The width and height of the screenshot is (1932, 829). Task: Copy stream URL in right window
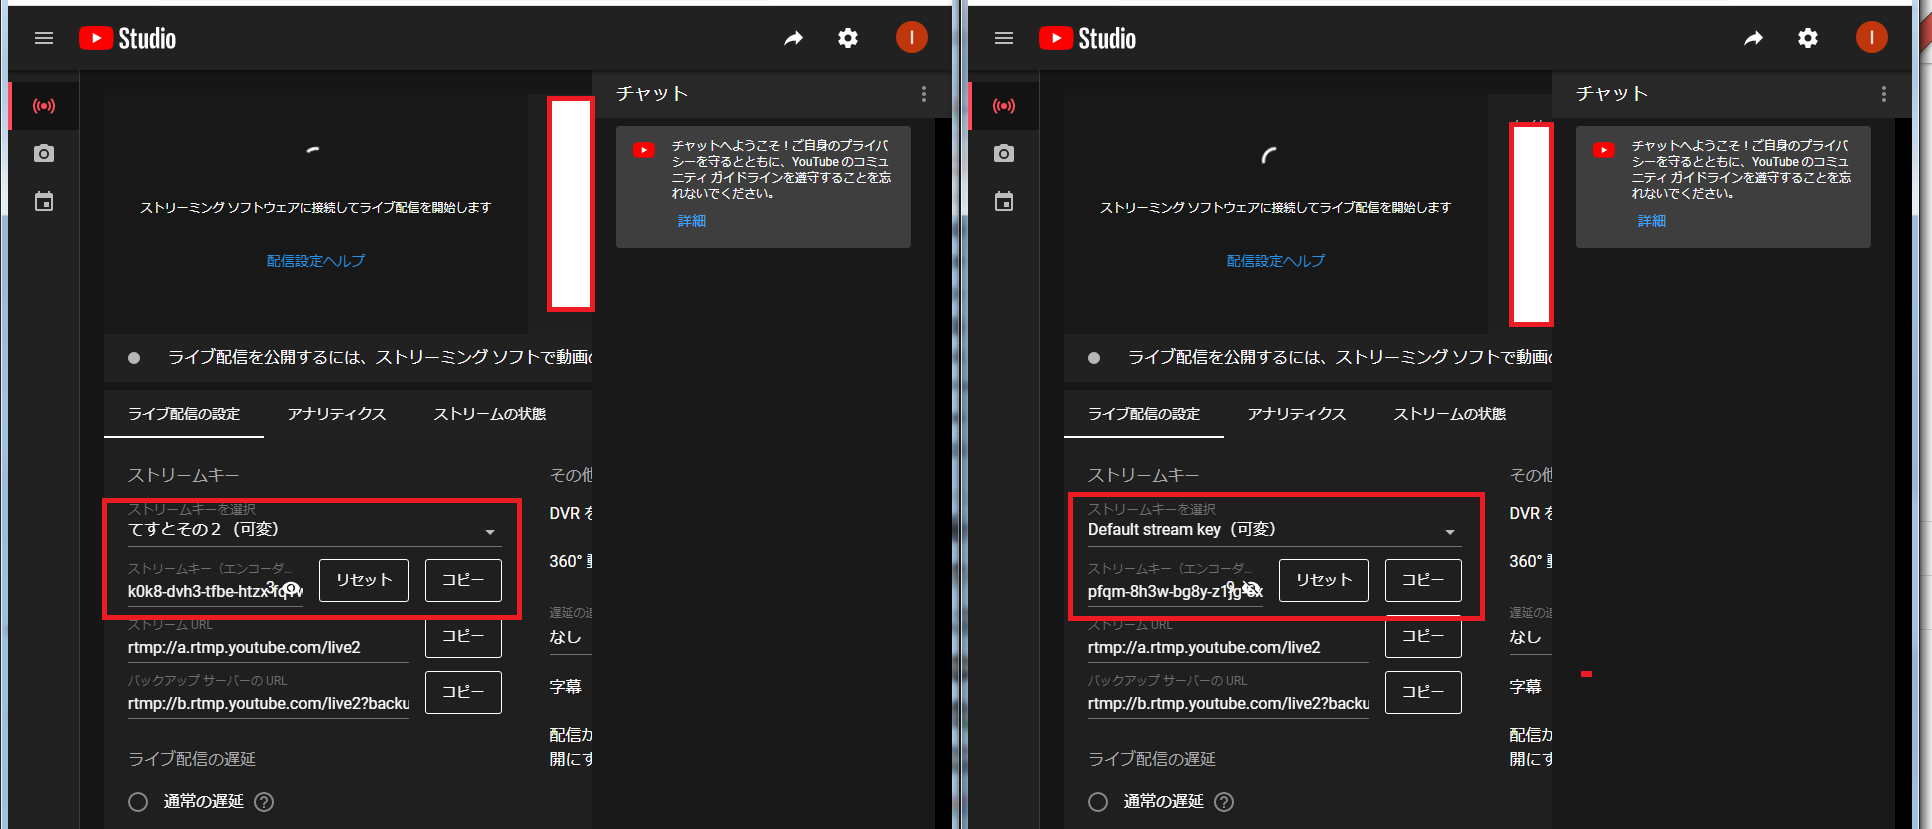[x=1423, y=637]
